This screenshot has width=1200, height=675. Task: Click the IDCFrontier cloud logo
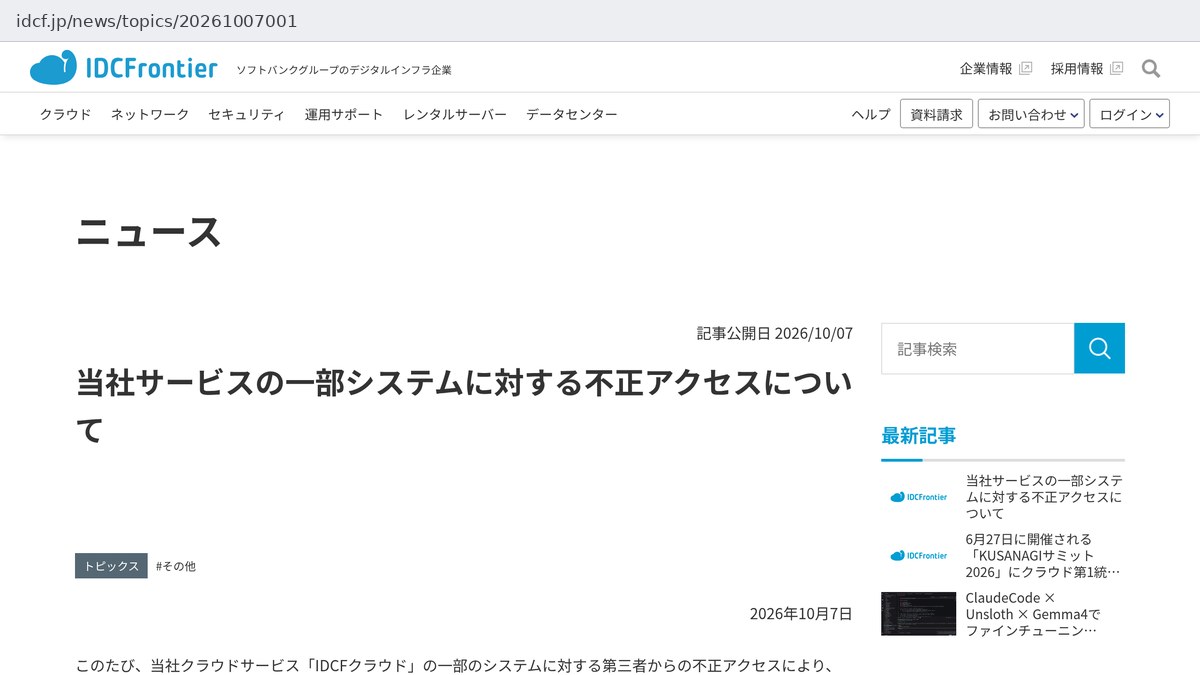[123, 68]
